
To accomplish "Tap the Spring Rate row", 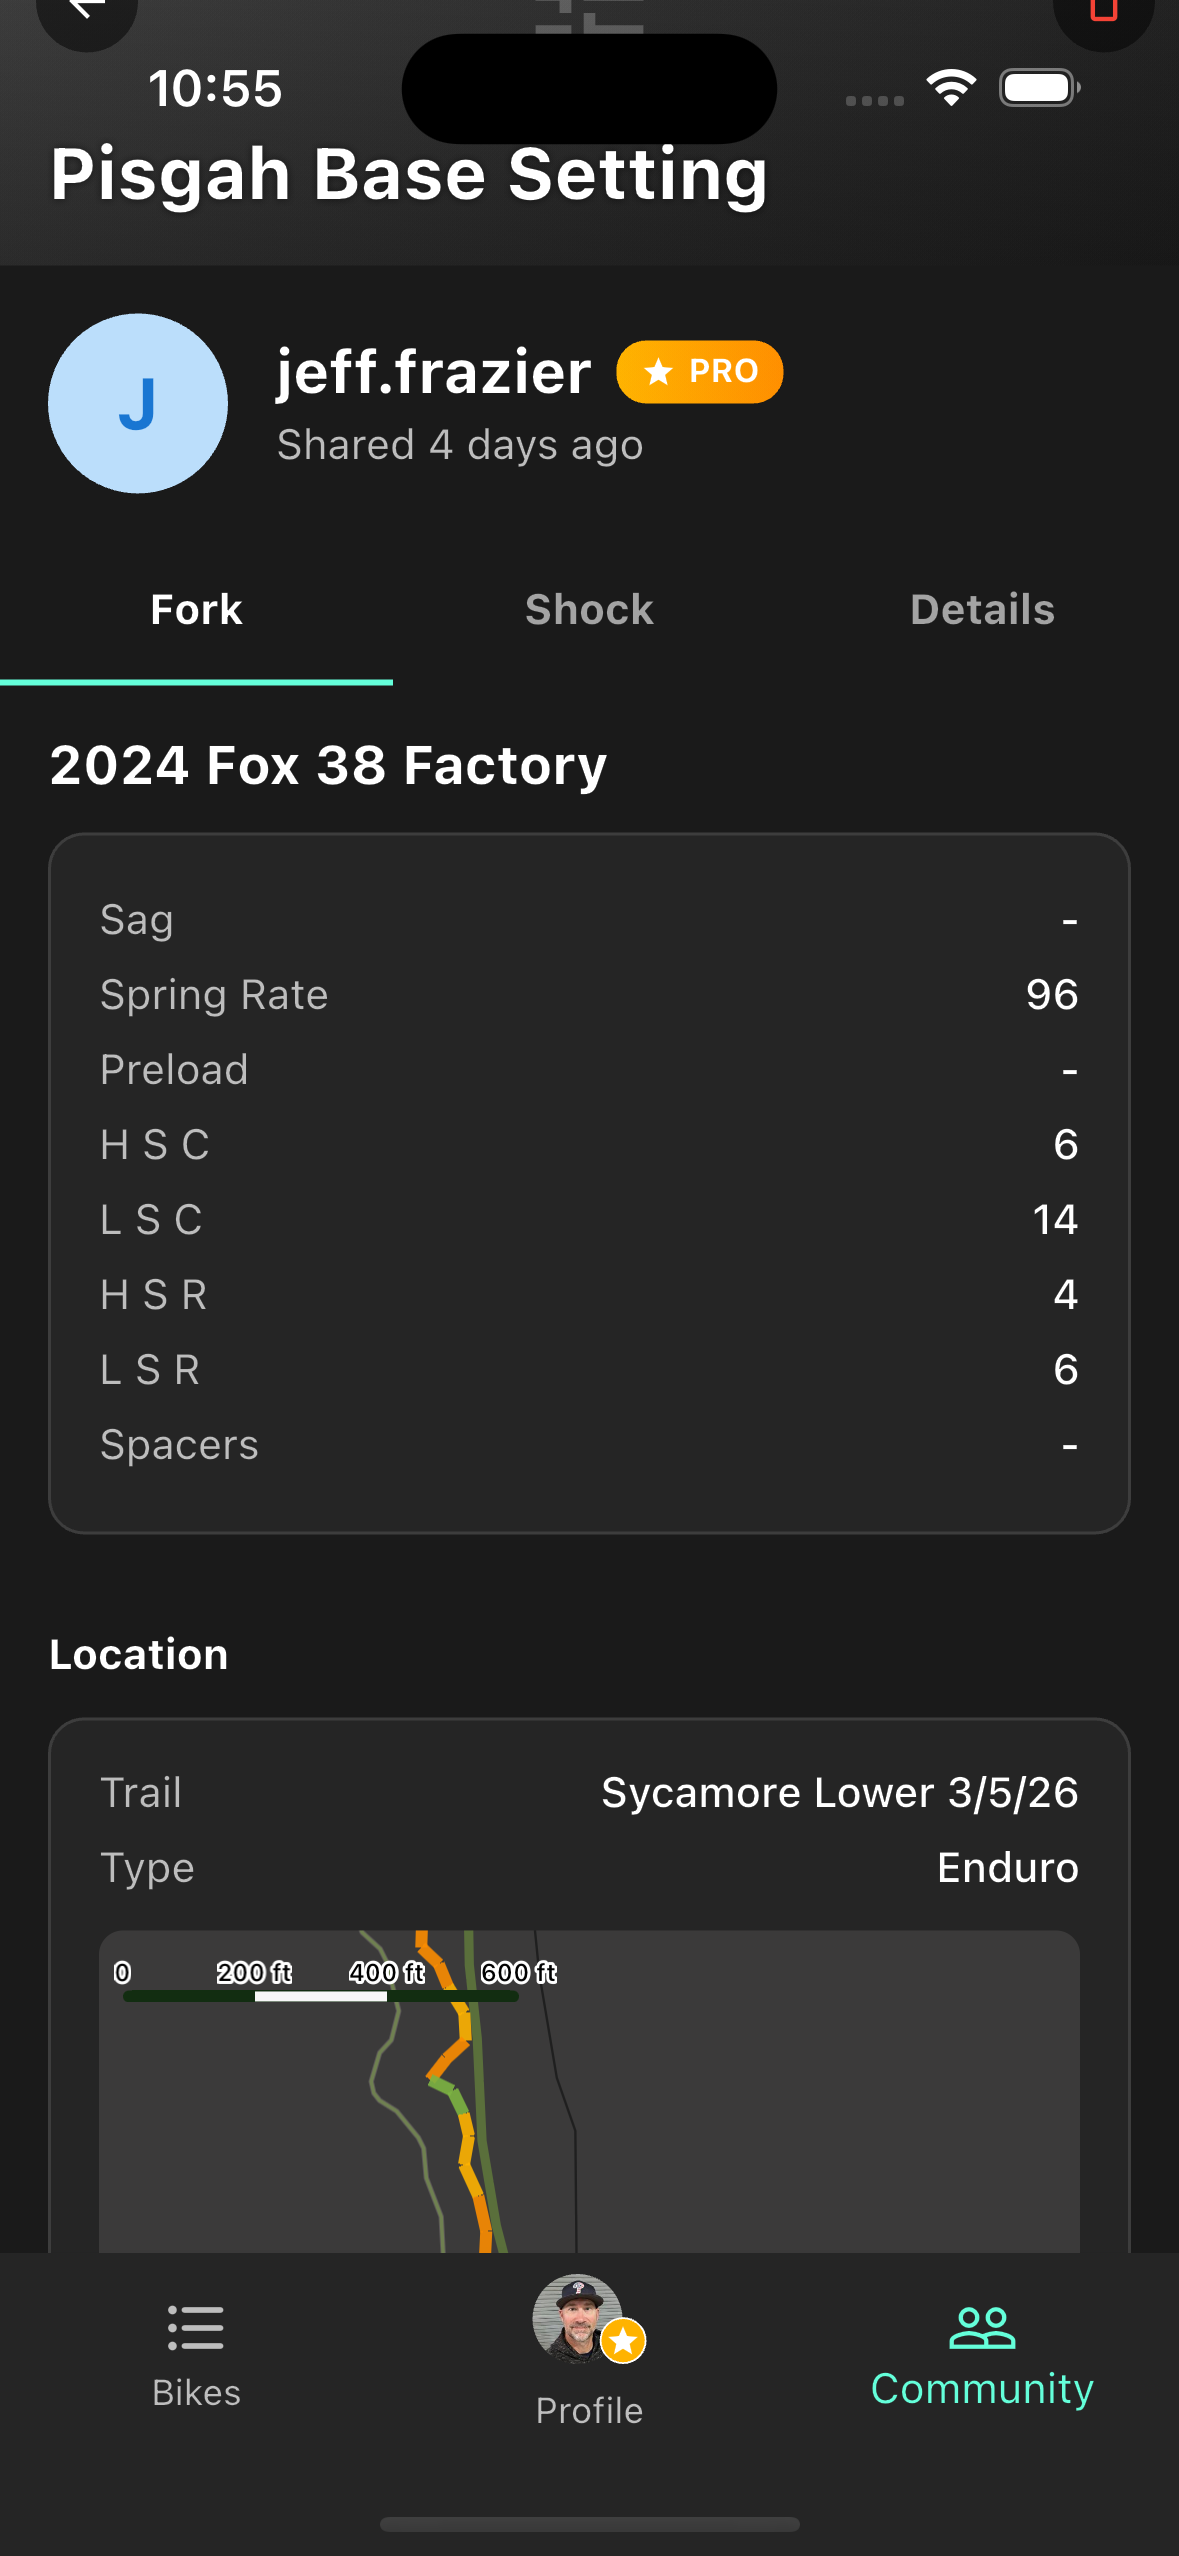I will (x=589, y=995).
